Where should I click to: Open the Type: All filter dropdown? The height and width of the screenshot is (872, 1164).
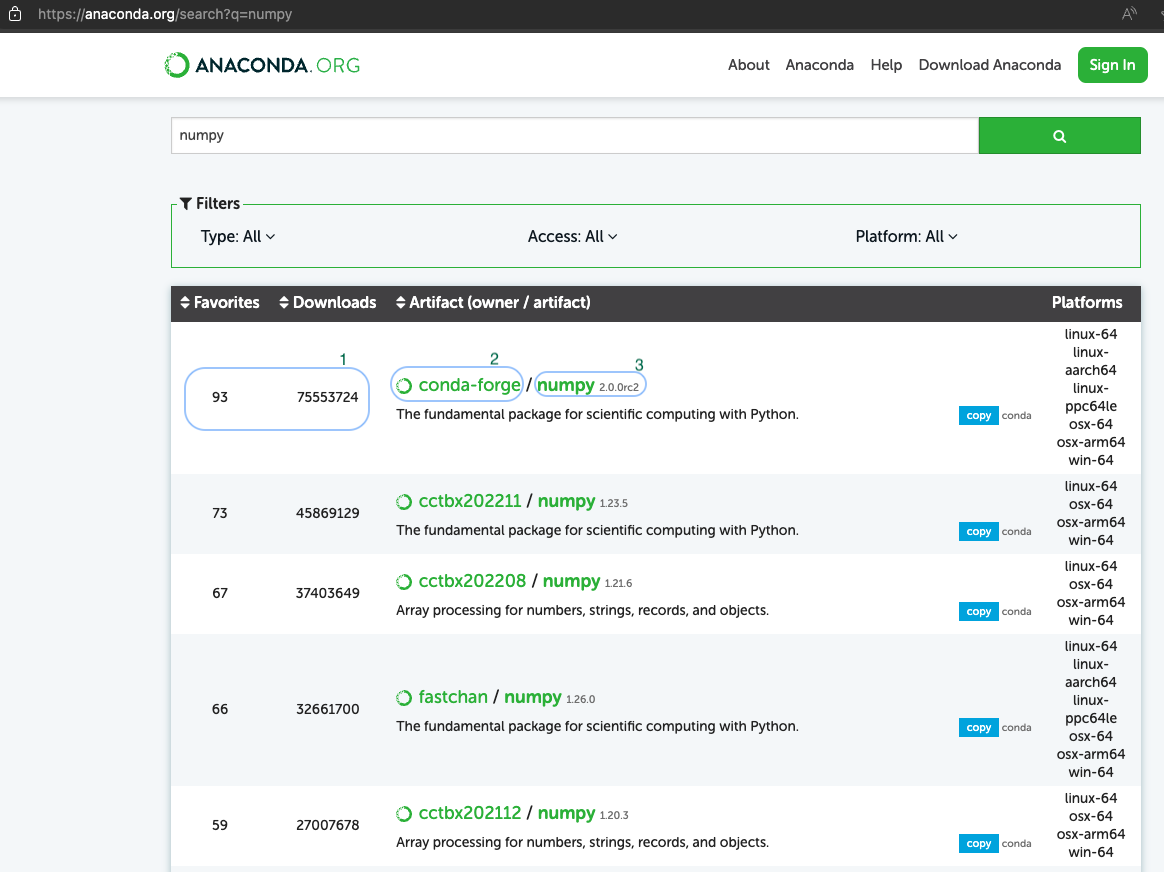[238, 237]
